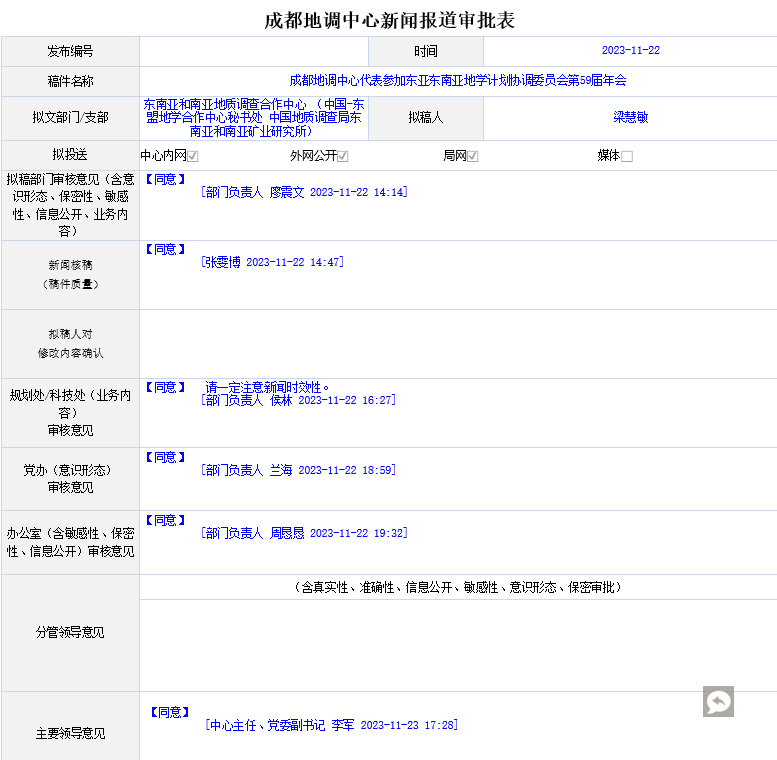Click the empty 发布编号 field
The image size is (777, 760).
(x=254, y=51)
